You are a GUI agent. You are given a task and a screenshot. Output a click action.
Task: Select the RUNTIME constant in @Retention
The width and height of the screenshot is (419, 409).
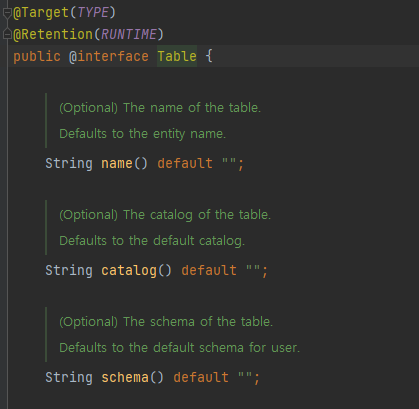coord(129,34)
